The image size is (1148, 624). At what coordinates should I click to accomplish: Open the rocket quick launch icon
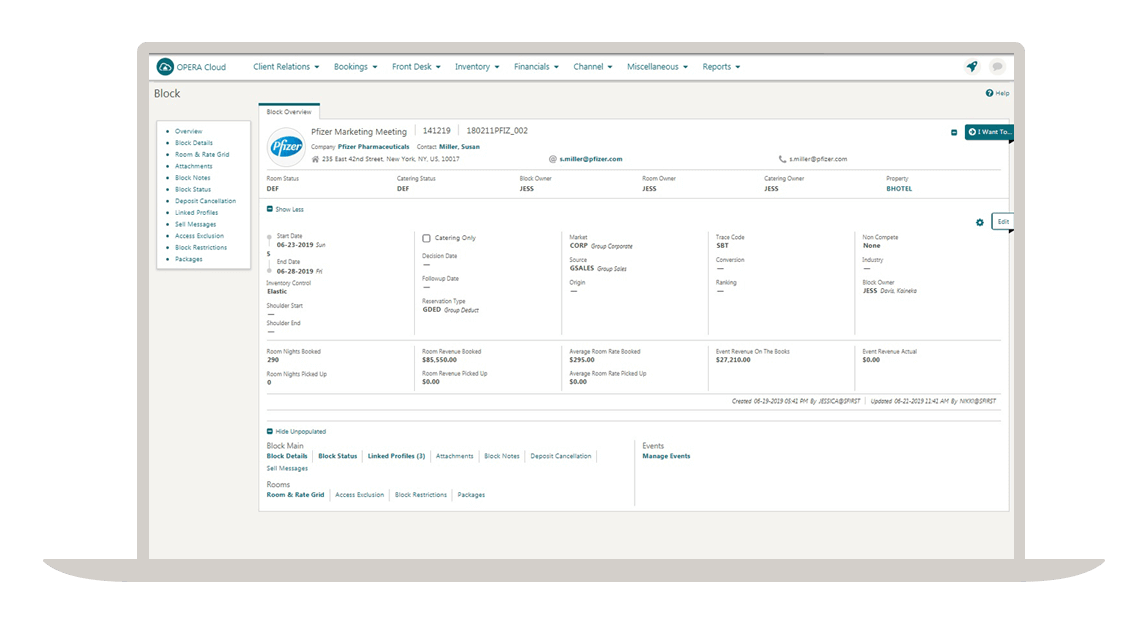coord(971,67)
